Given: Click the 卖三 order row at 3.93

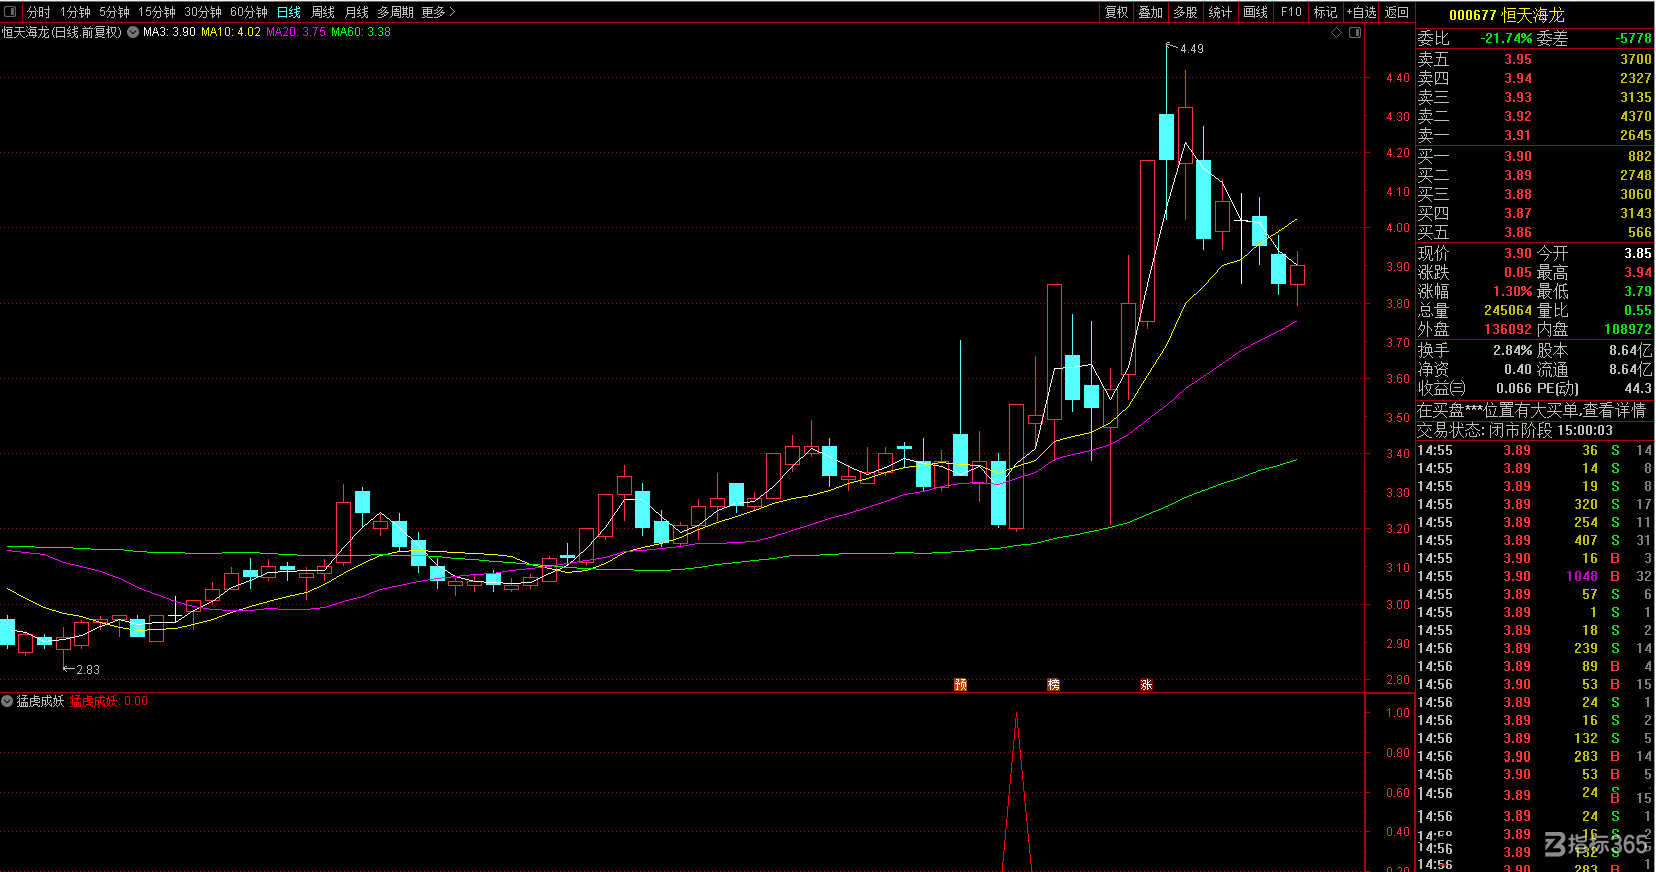Looking at the screenshot, I should (1534, 97).
